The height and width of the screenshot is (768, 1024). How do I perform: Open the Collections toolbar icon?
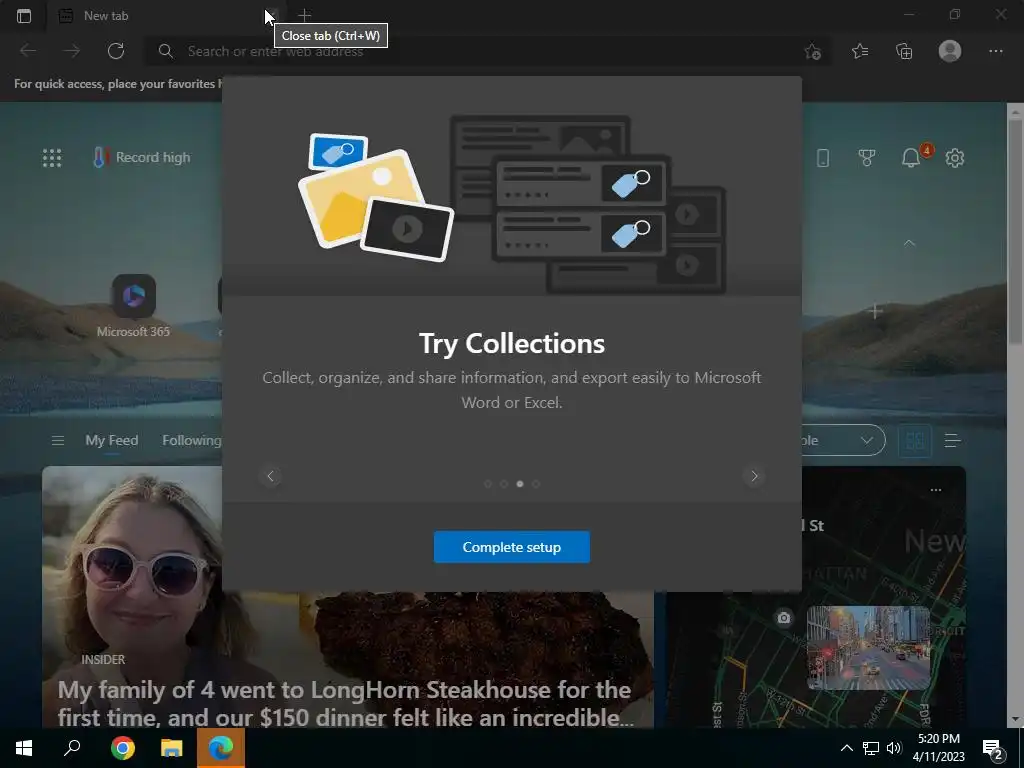click(904, 51)
